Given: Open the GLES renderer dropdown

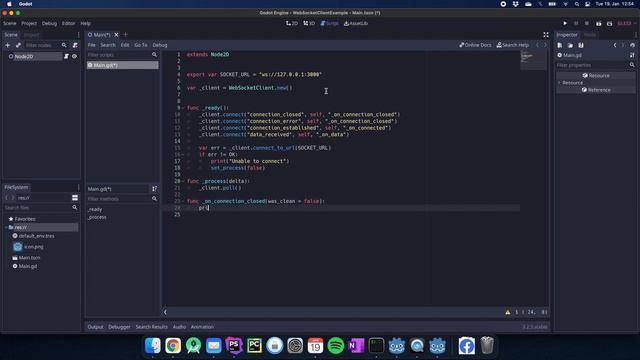Looking at the screenshot, I should tap(626, 24).
